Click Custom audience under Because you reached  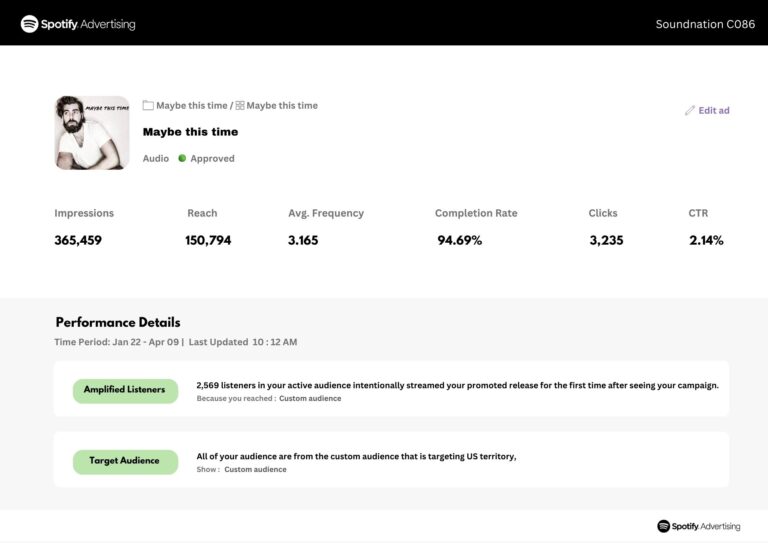pos(310,399)
